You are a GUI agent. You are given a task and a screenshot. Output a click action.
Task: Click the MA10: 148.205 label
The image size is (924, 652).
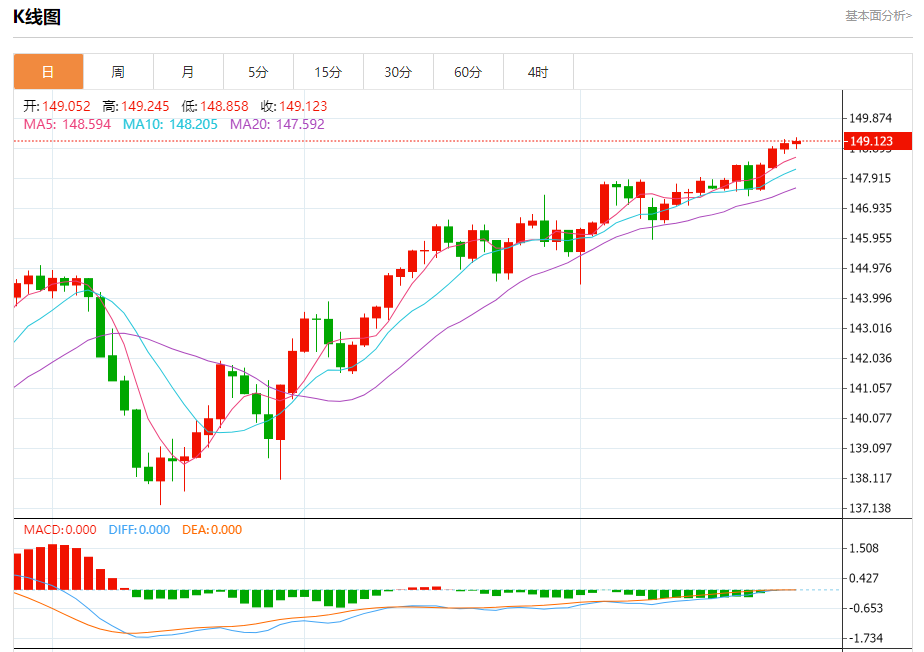pos(170,124)
